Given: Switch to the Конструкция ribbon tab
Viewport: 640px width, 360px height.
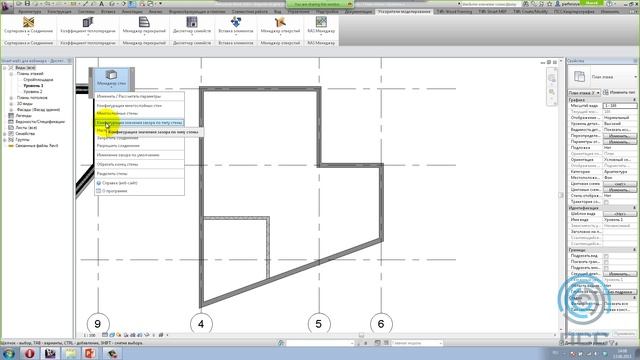Looking at the screenshot, I should [x=60, y=12].
